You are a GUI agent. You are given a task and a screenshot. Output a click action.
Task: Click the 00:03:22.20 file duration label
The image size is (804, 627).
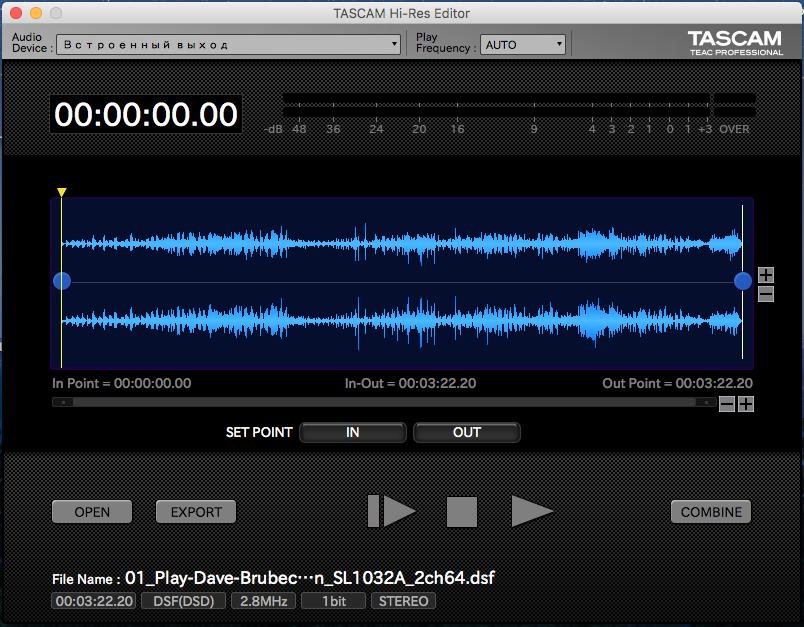point(94,601)
